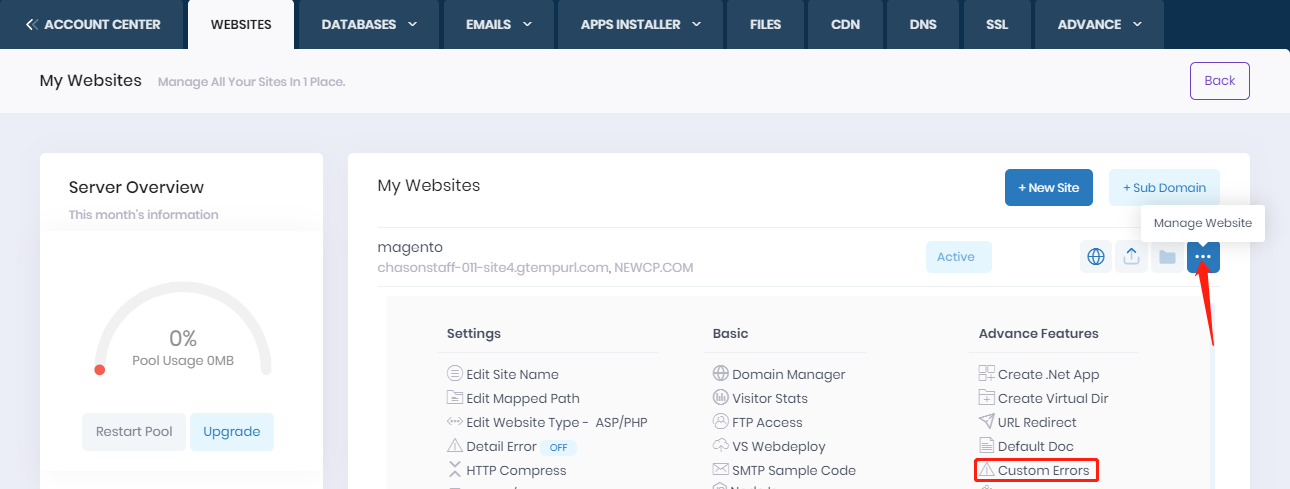The image size is (1290, 489).
Task: Click the globe icon for magento site
Action: [x=1096, y=257]
